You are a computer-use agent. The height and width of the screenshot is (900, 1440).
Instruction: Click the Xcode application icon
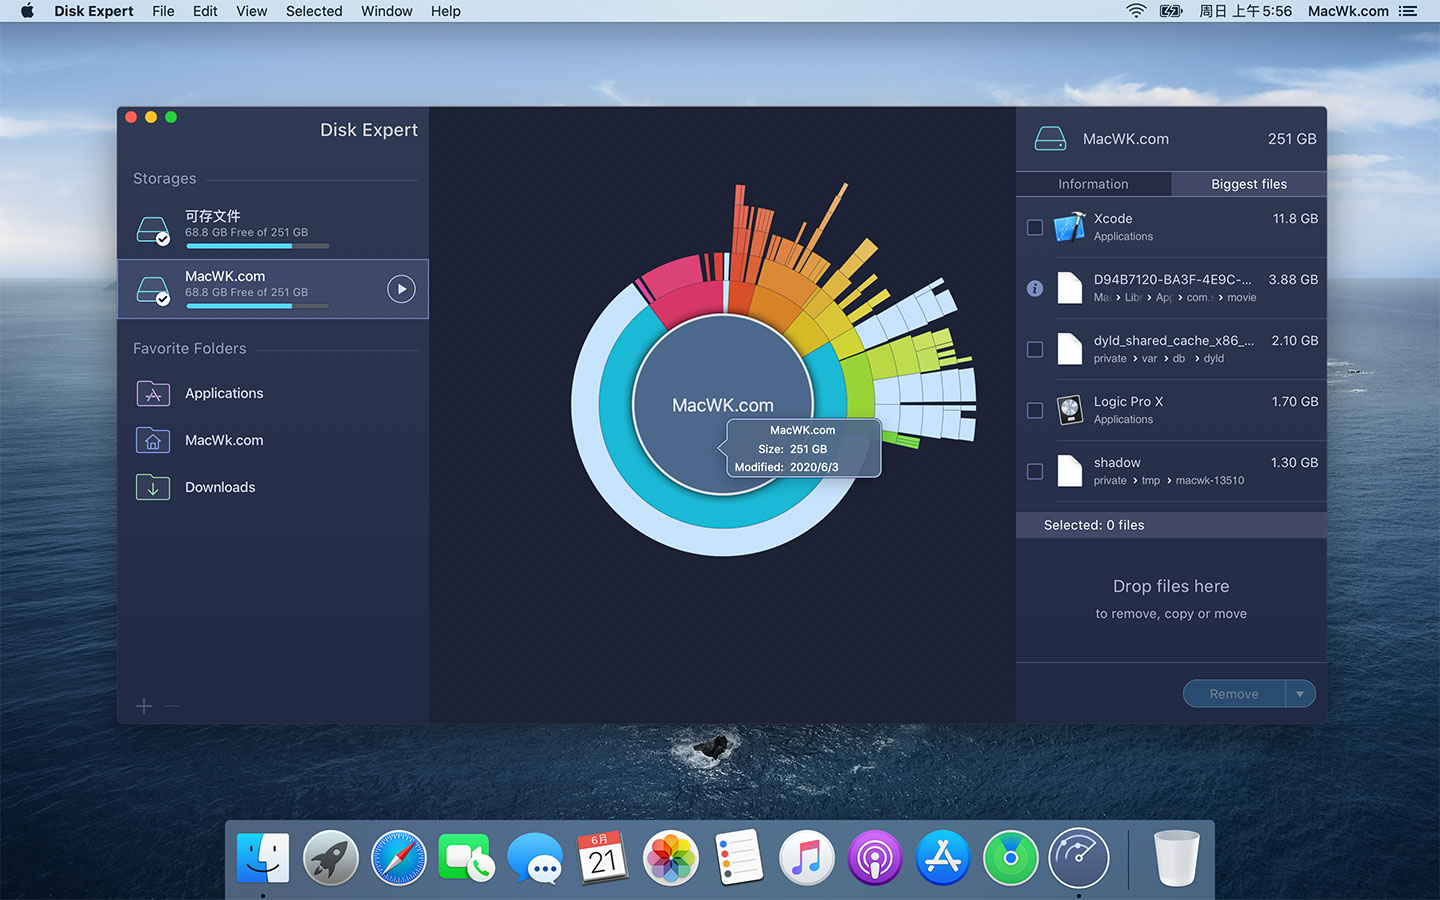tap(1070, 227)
